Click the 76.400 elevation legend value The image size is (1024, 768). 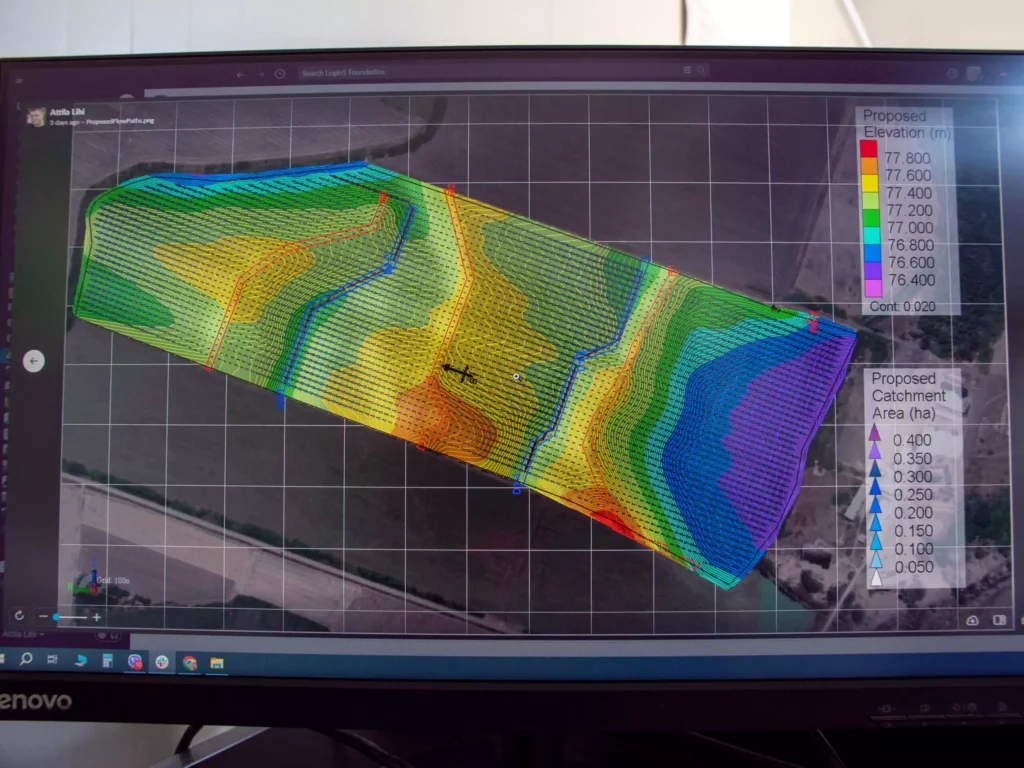912,280
